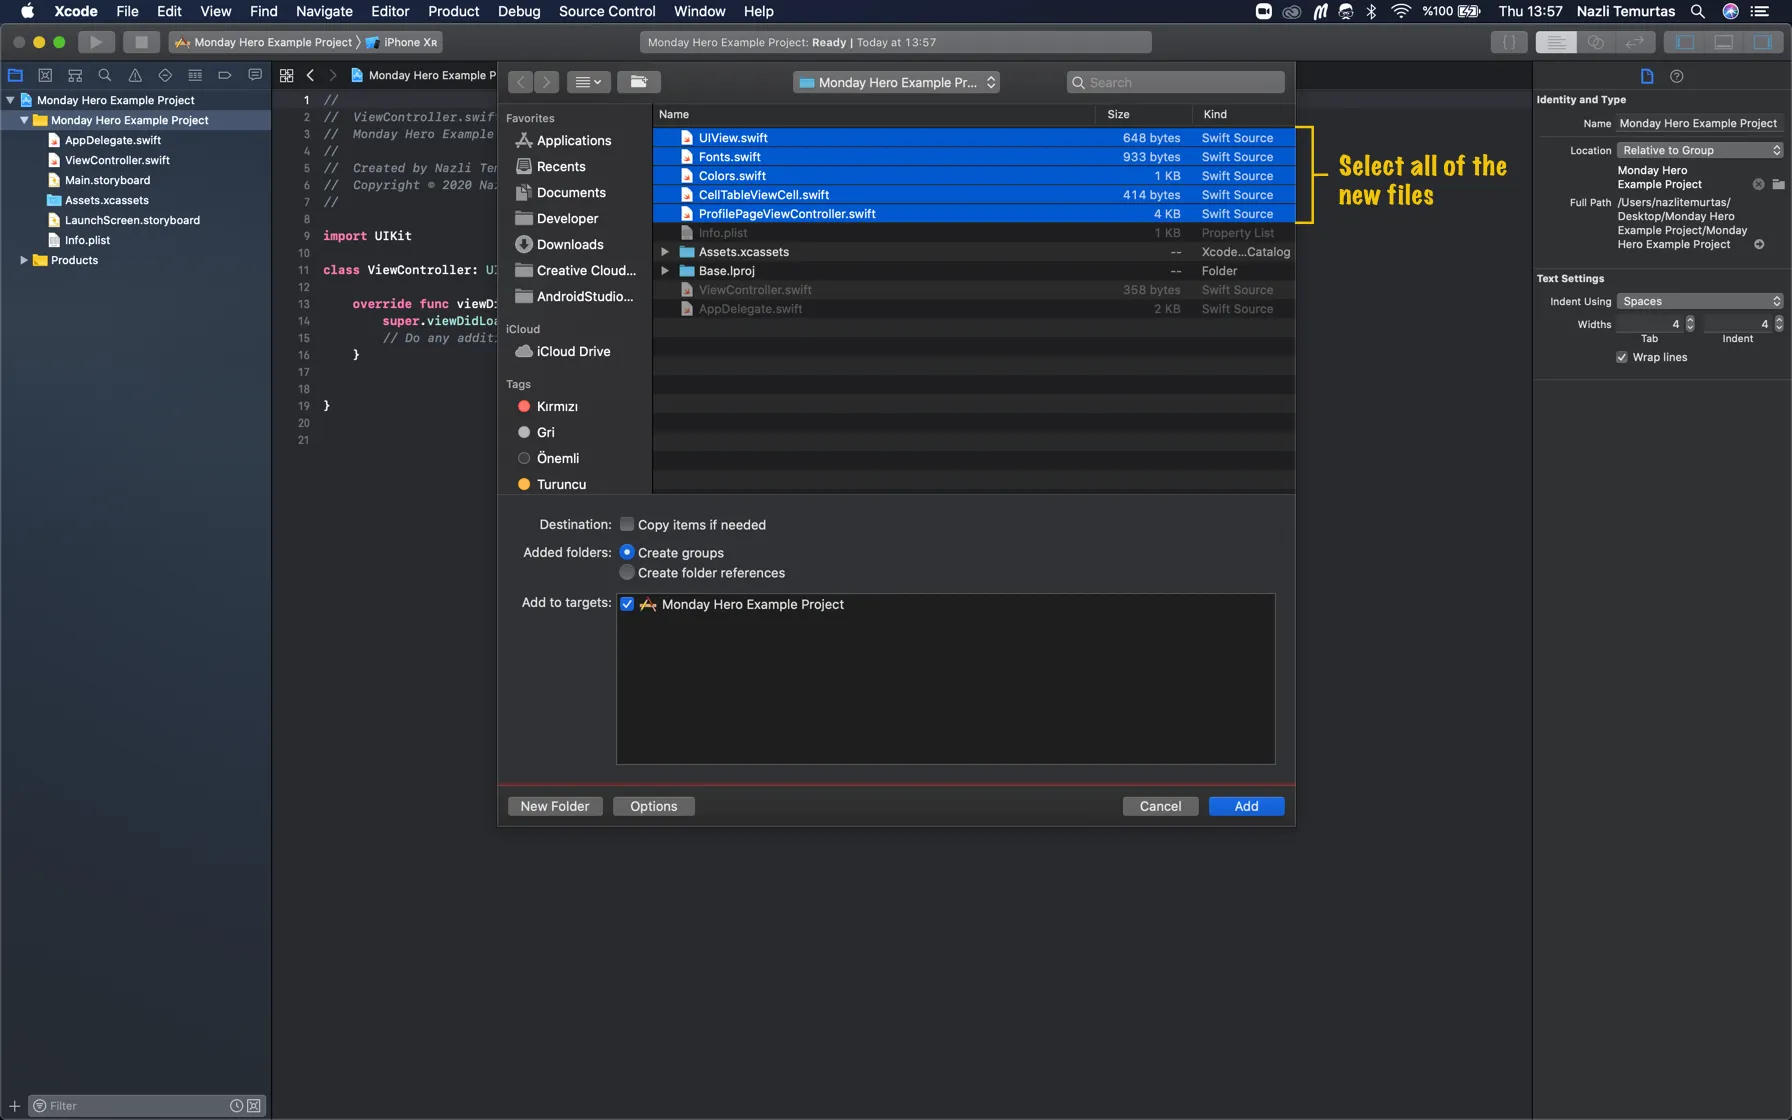
Task: Select Create folder references radio button
Action: pyautogui.click(x=627, y=572)
